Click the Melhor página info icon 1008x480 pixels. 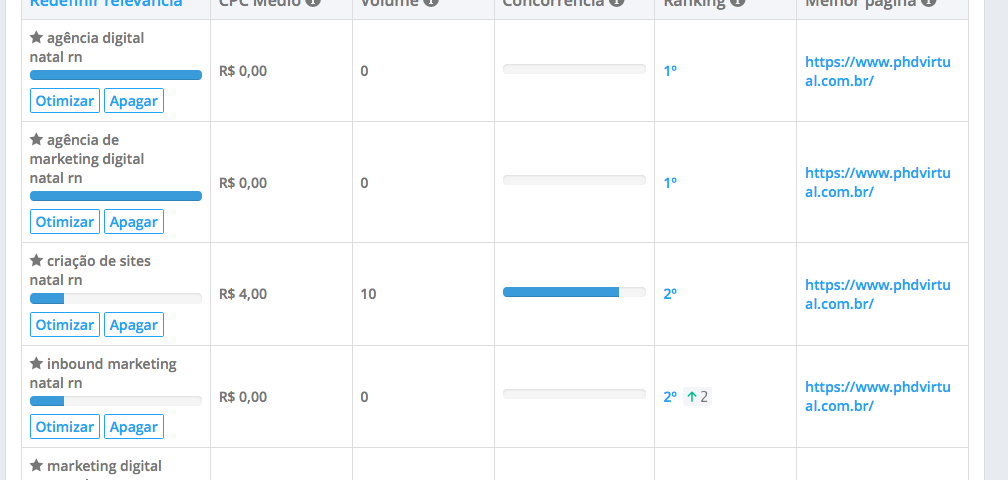(928, 2)
